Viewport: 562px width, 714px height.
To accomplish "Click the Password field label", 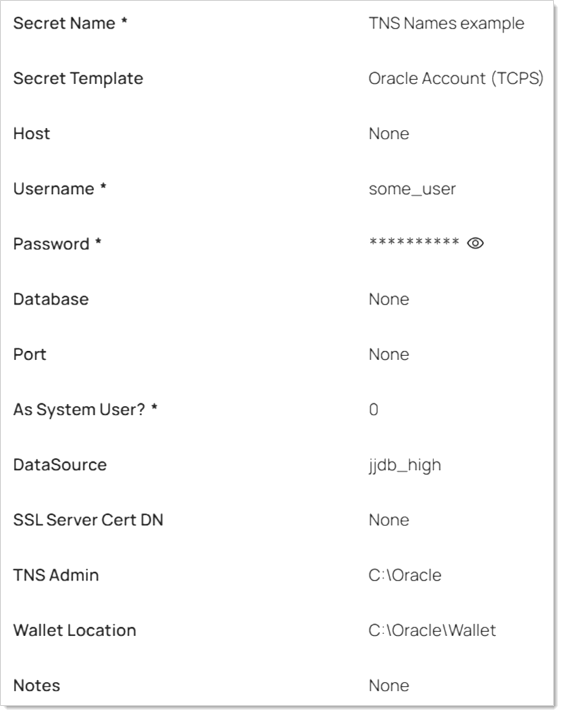I will (x=57, y=244).
